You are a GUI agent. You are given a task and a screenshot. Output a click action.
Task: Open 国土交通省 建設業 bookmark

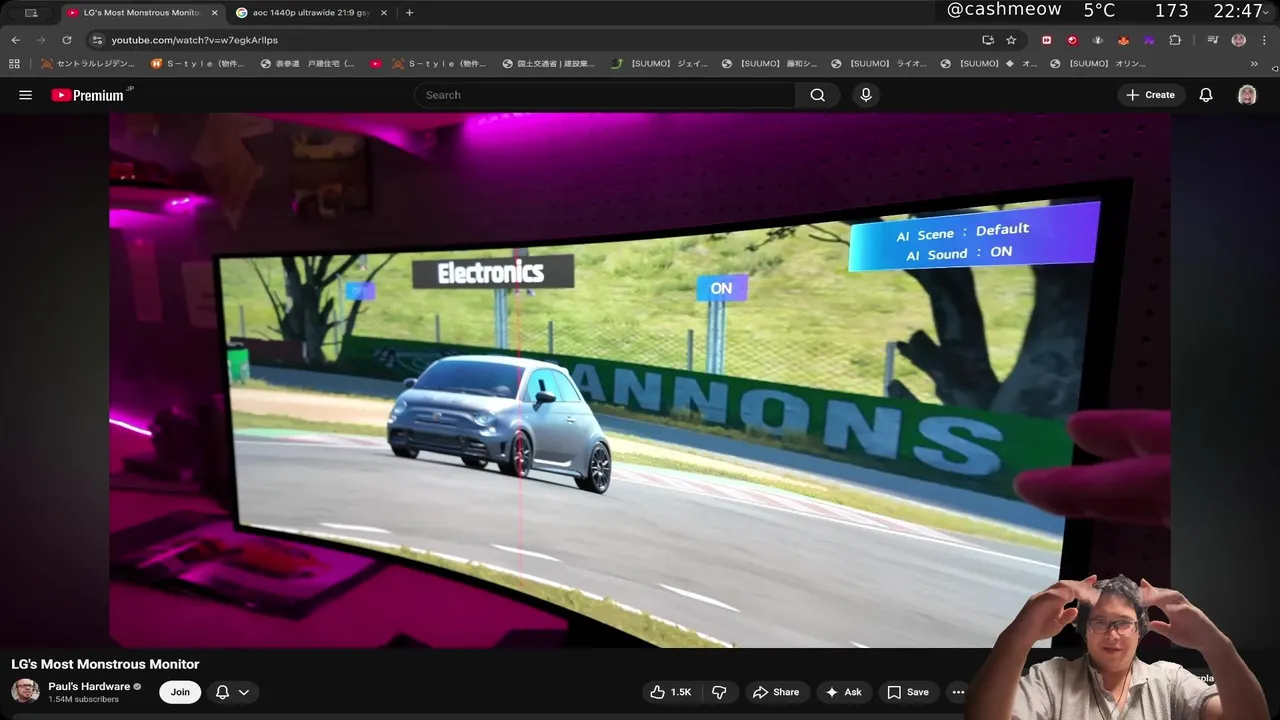coord(548,64)
